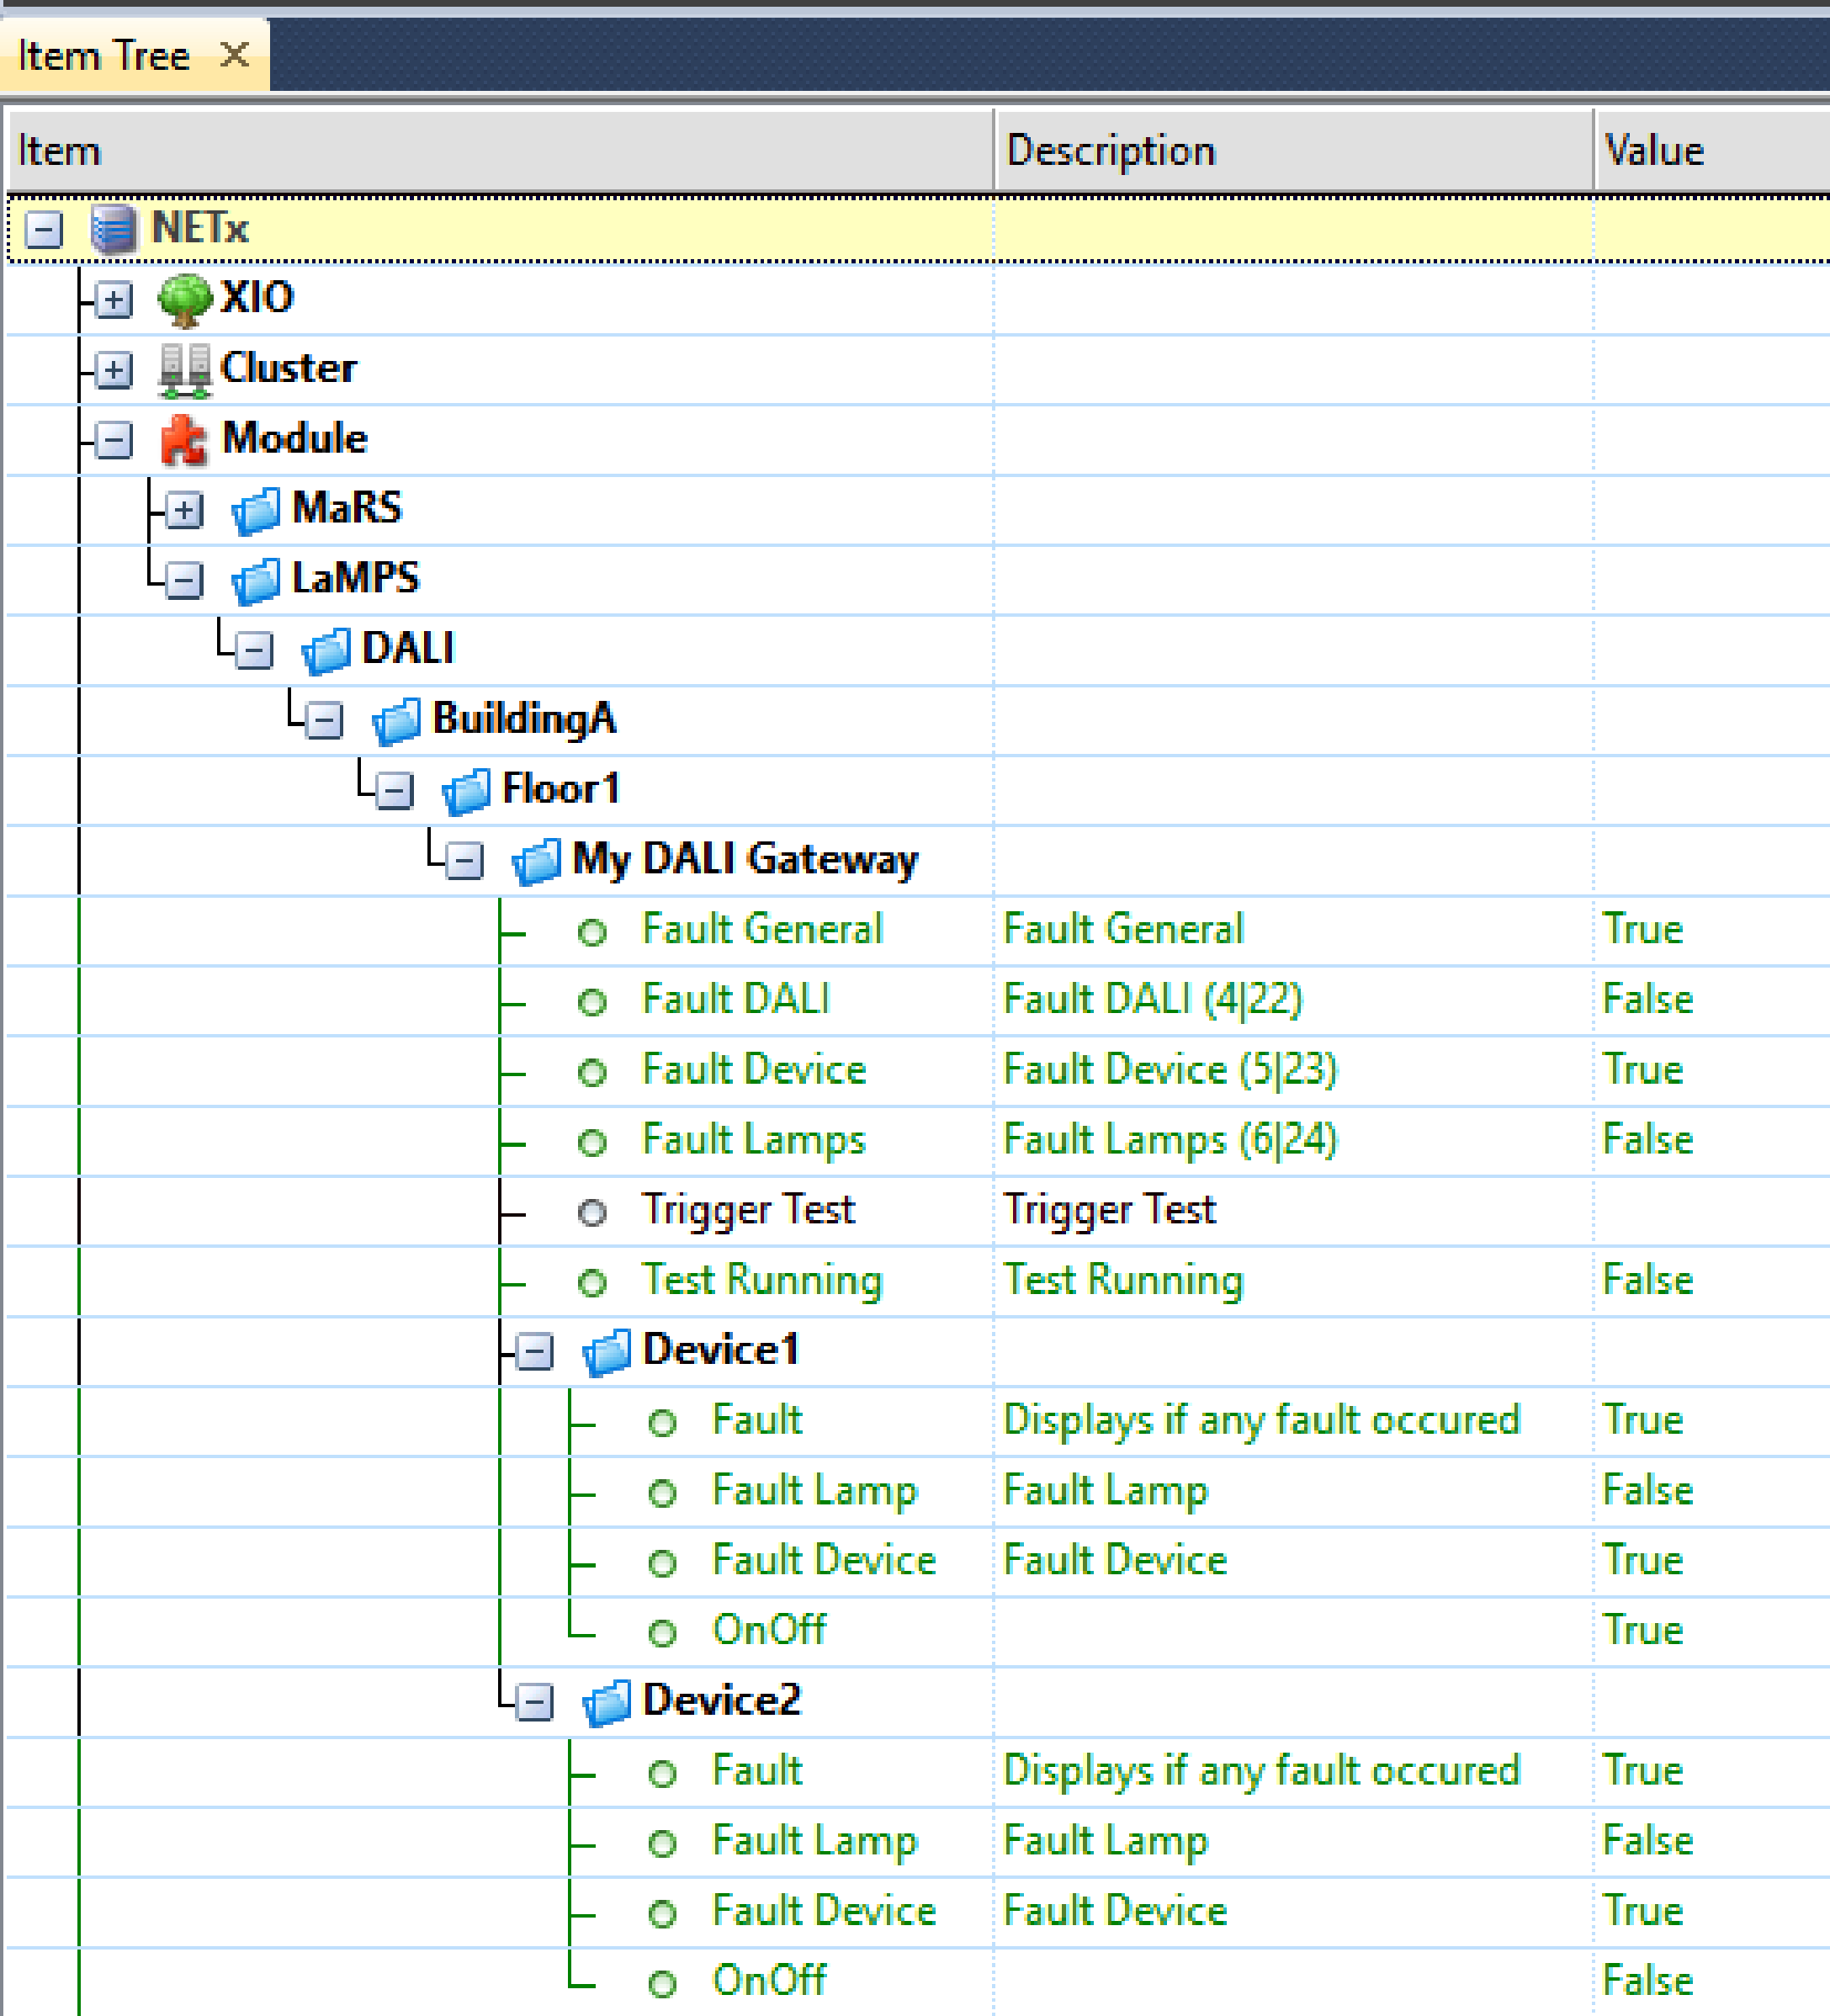Select the Trigger Test item label
The height and width of the screenshot is (2016, 1830).
click(748, 1210)
